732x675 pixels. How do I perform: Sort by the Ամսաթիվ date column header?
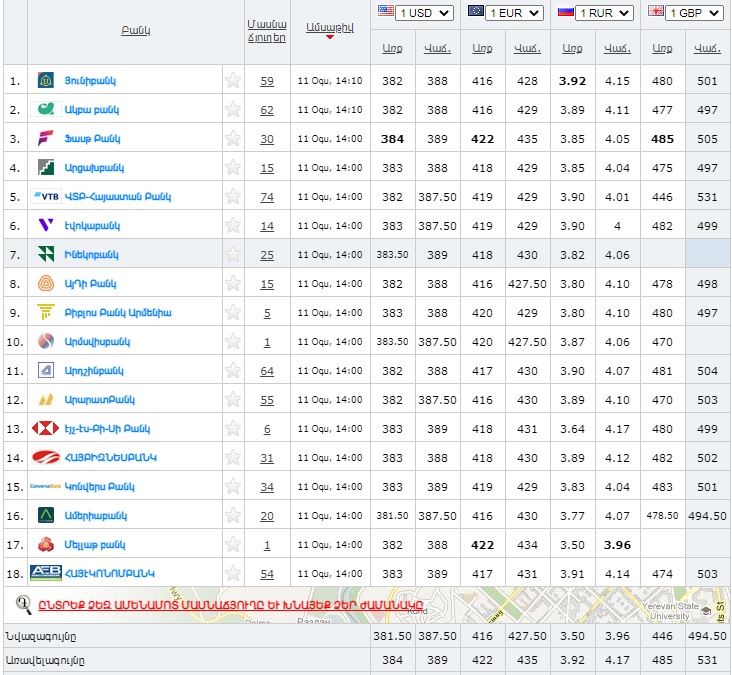[330, 26]
